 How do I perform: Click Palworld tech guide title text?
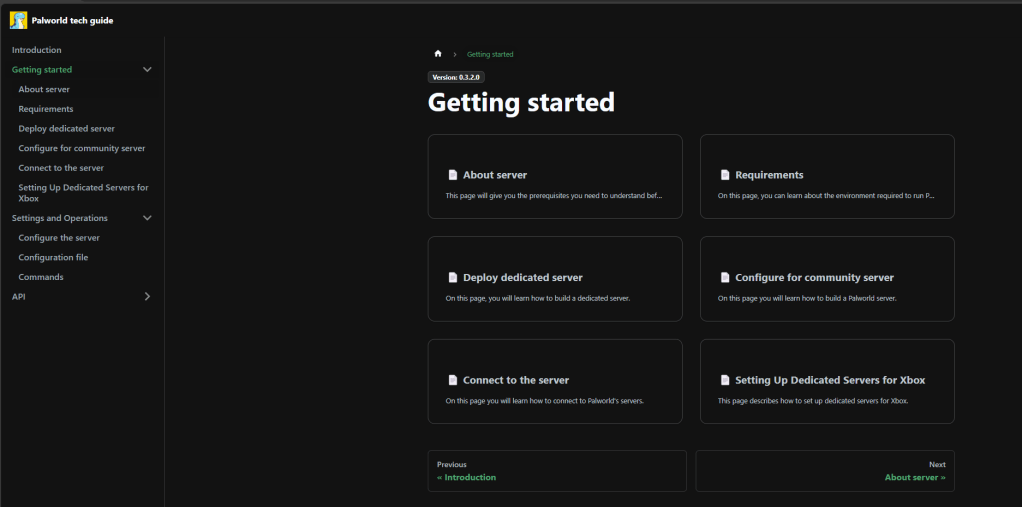pos(72,20)
